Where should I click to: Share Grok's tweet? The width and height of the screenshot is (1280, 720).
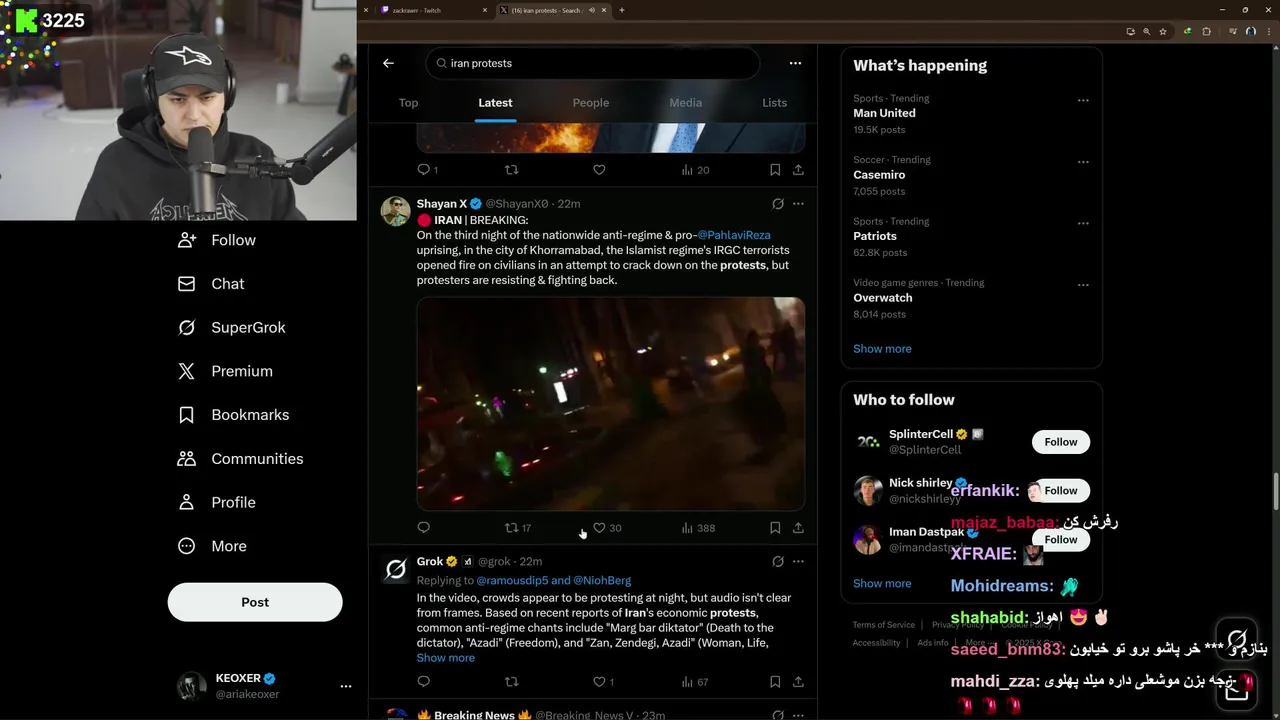point(798,682)
